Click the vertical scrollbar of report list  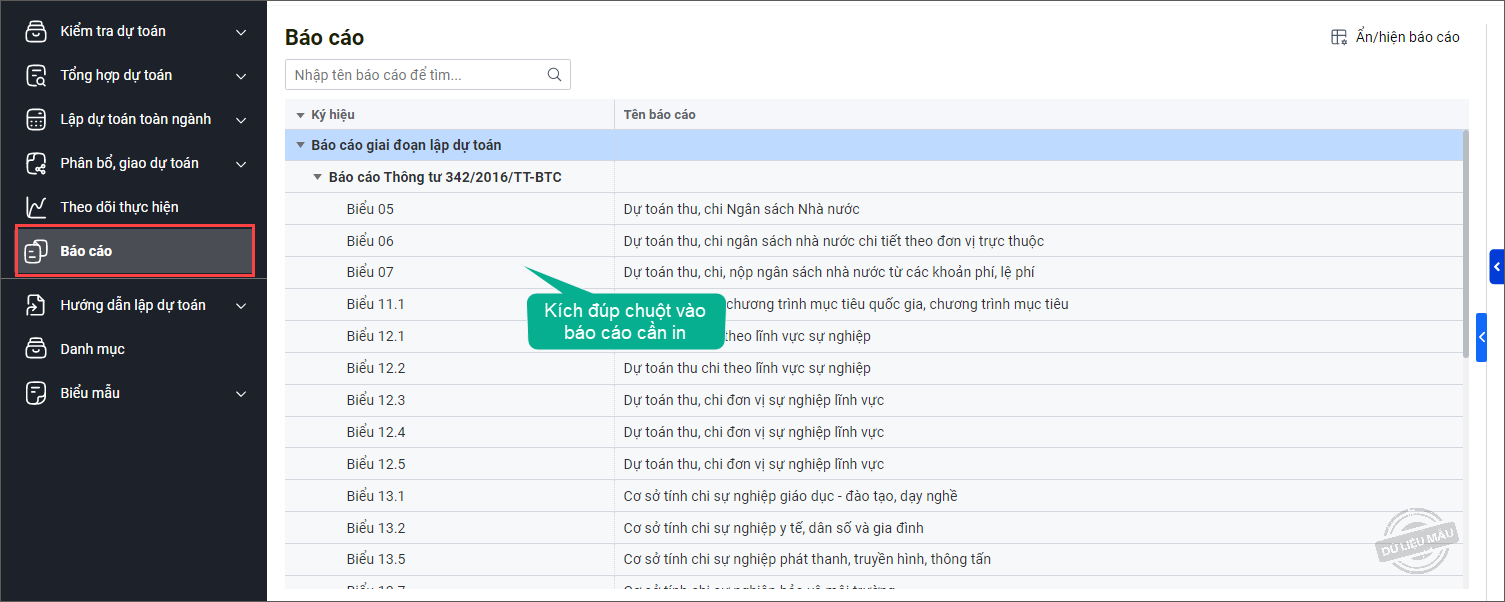(1465, 244)
